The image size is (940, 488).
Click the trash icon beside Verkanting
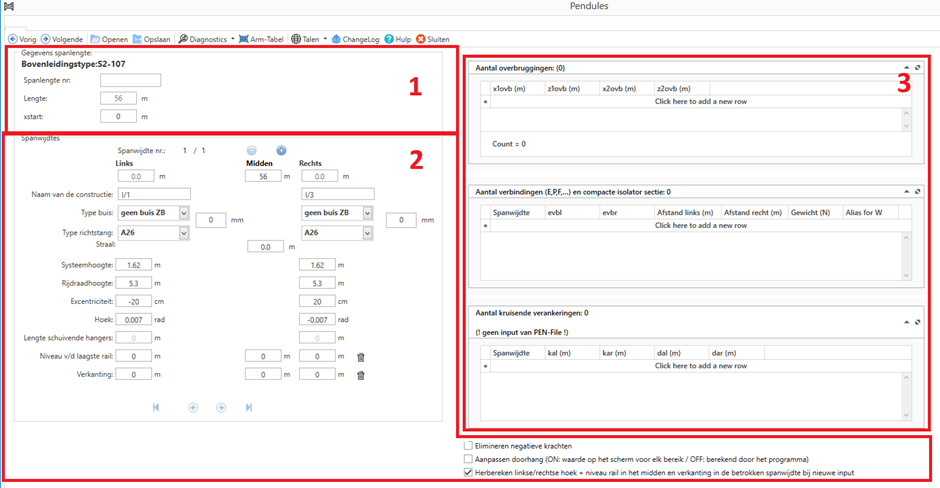[361, 375]
